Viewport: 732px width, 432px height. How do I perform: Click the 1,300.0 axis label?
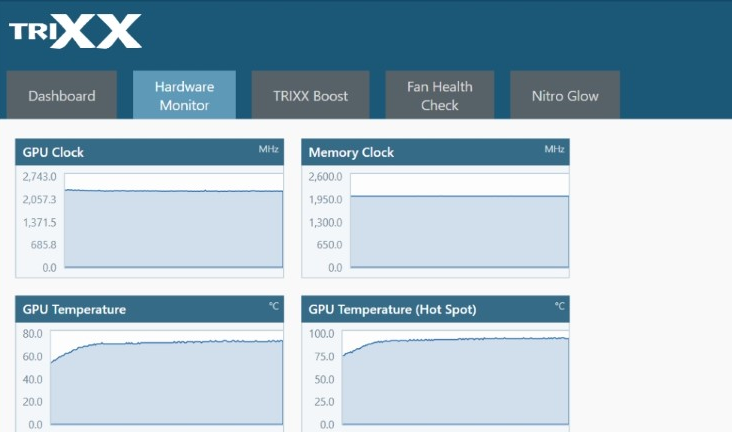pyautogui.click(x=325, y=222)
